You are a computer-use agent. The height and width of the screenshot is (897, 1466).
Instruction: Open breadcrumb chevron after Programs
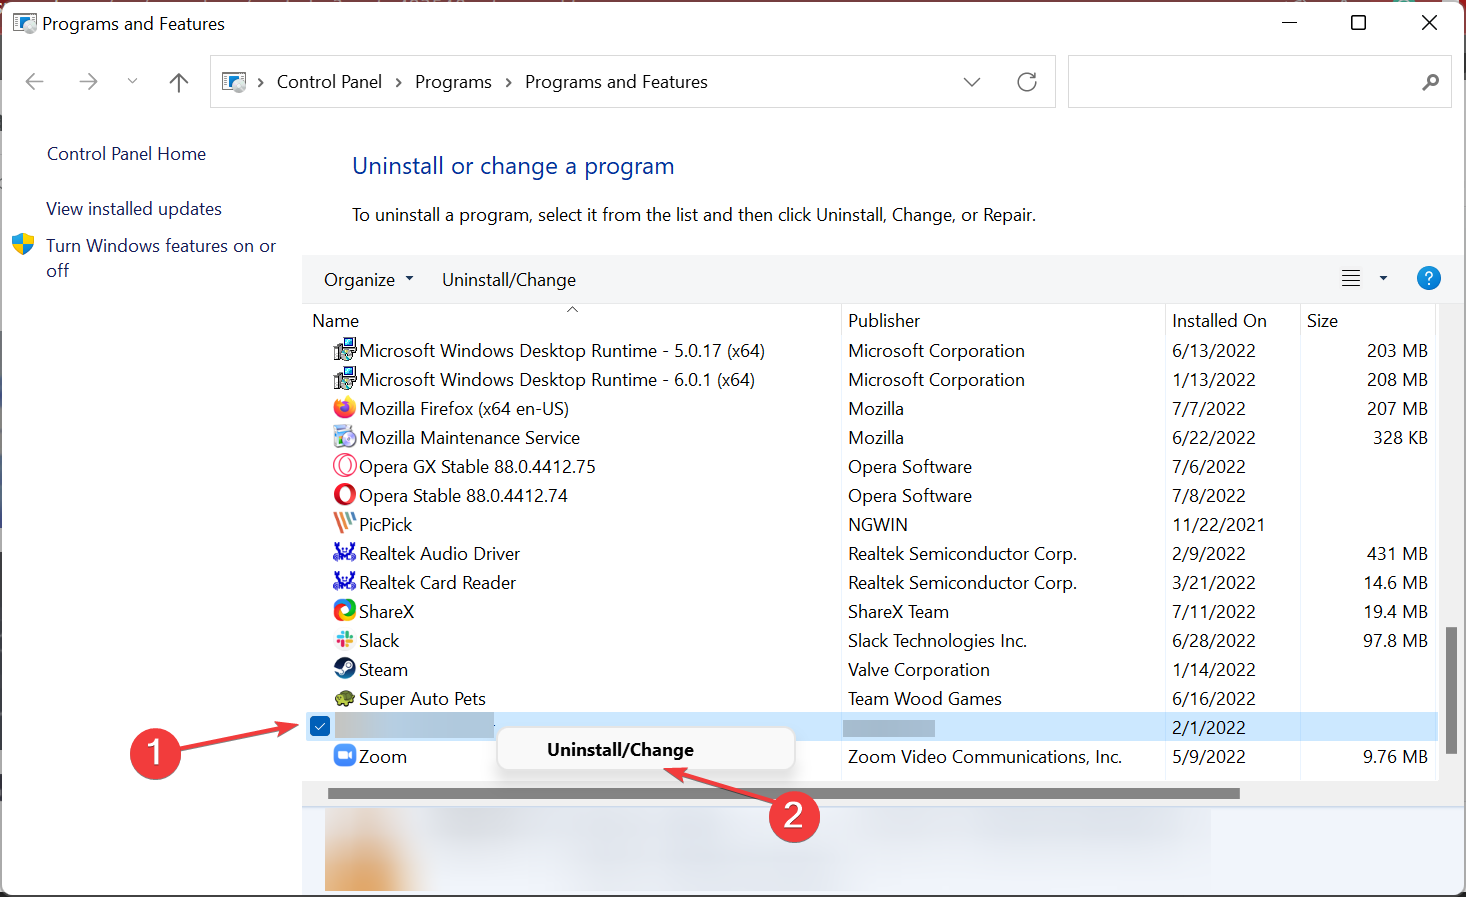point(508,82)
